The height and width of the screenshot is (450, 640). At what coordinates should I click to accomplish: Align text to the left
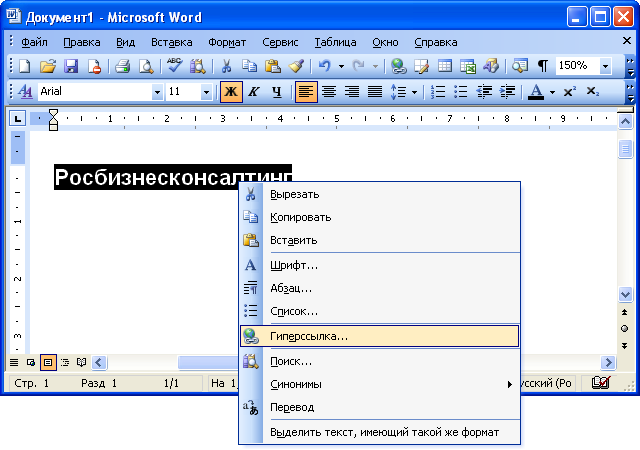pos(306,91)
